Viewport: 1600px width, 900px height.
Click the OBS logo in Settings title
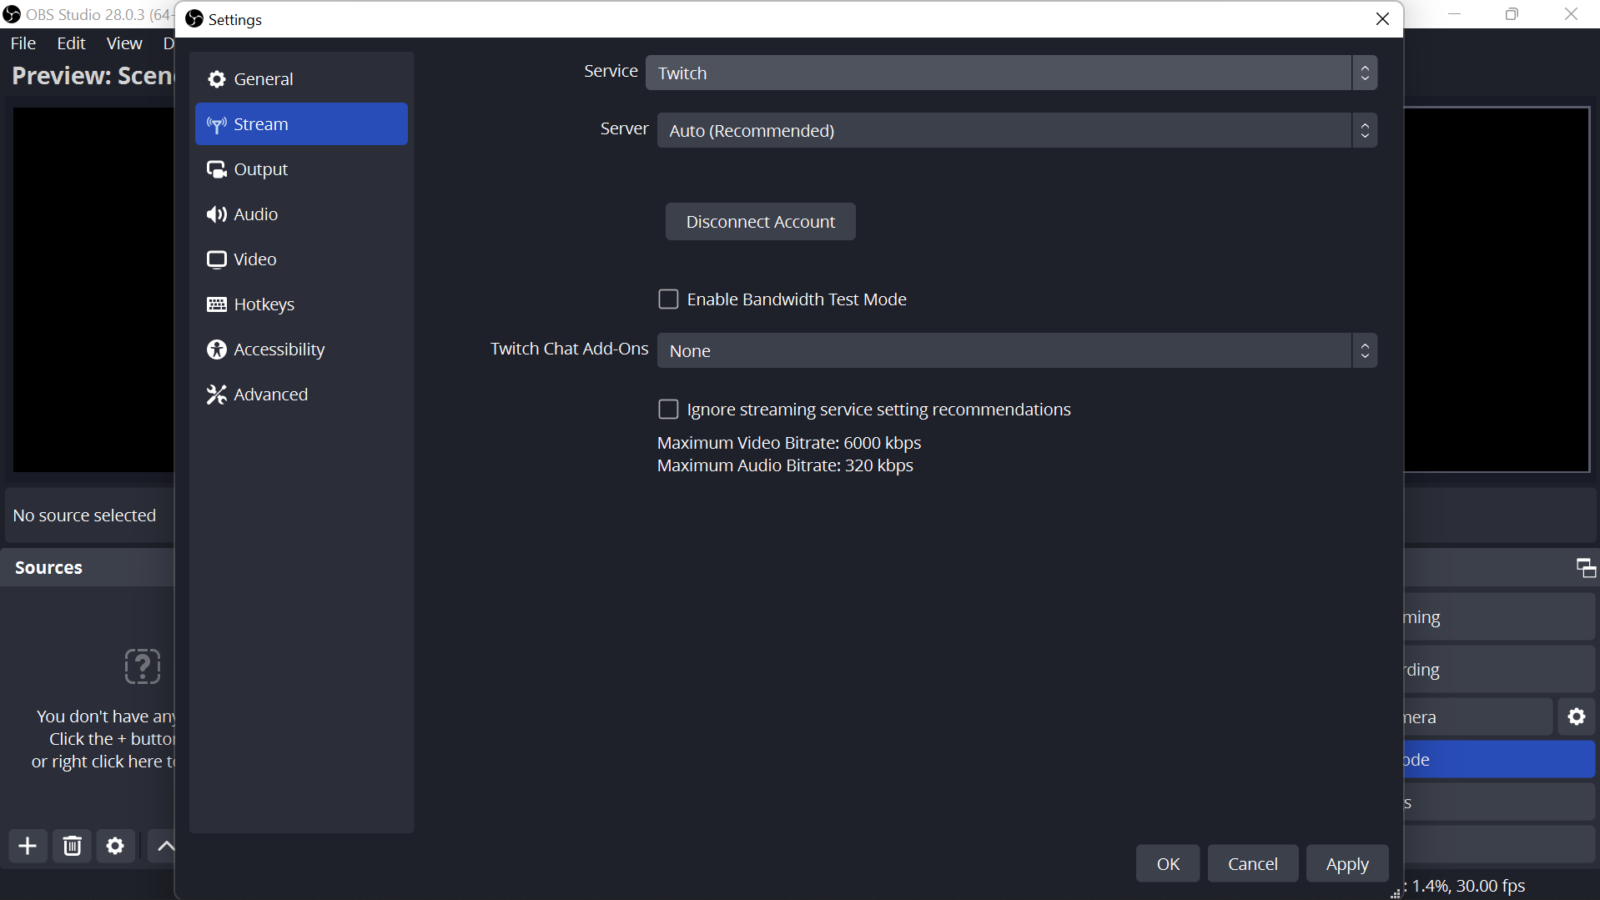(194, 19)
